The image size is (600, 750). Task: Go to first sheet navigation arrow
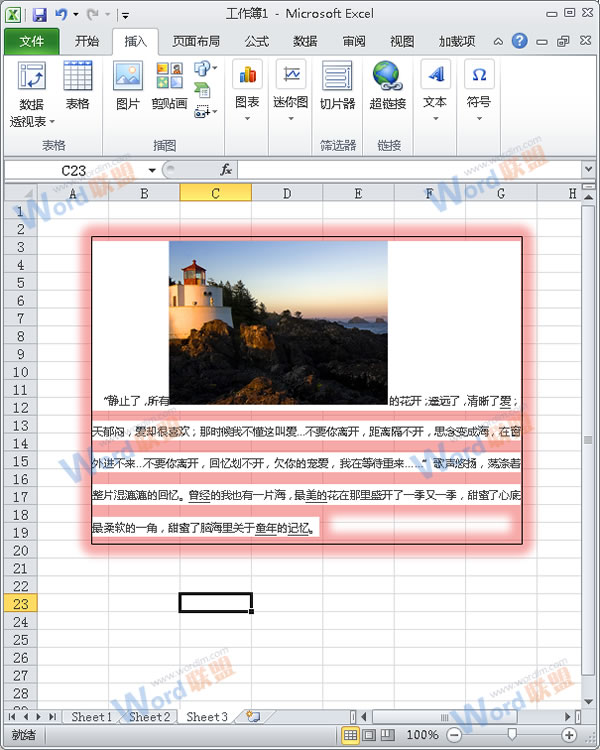pyautogui.click(x=12, y=717)
